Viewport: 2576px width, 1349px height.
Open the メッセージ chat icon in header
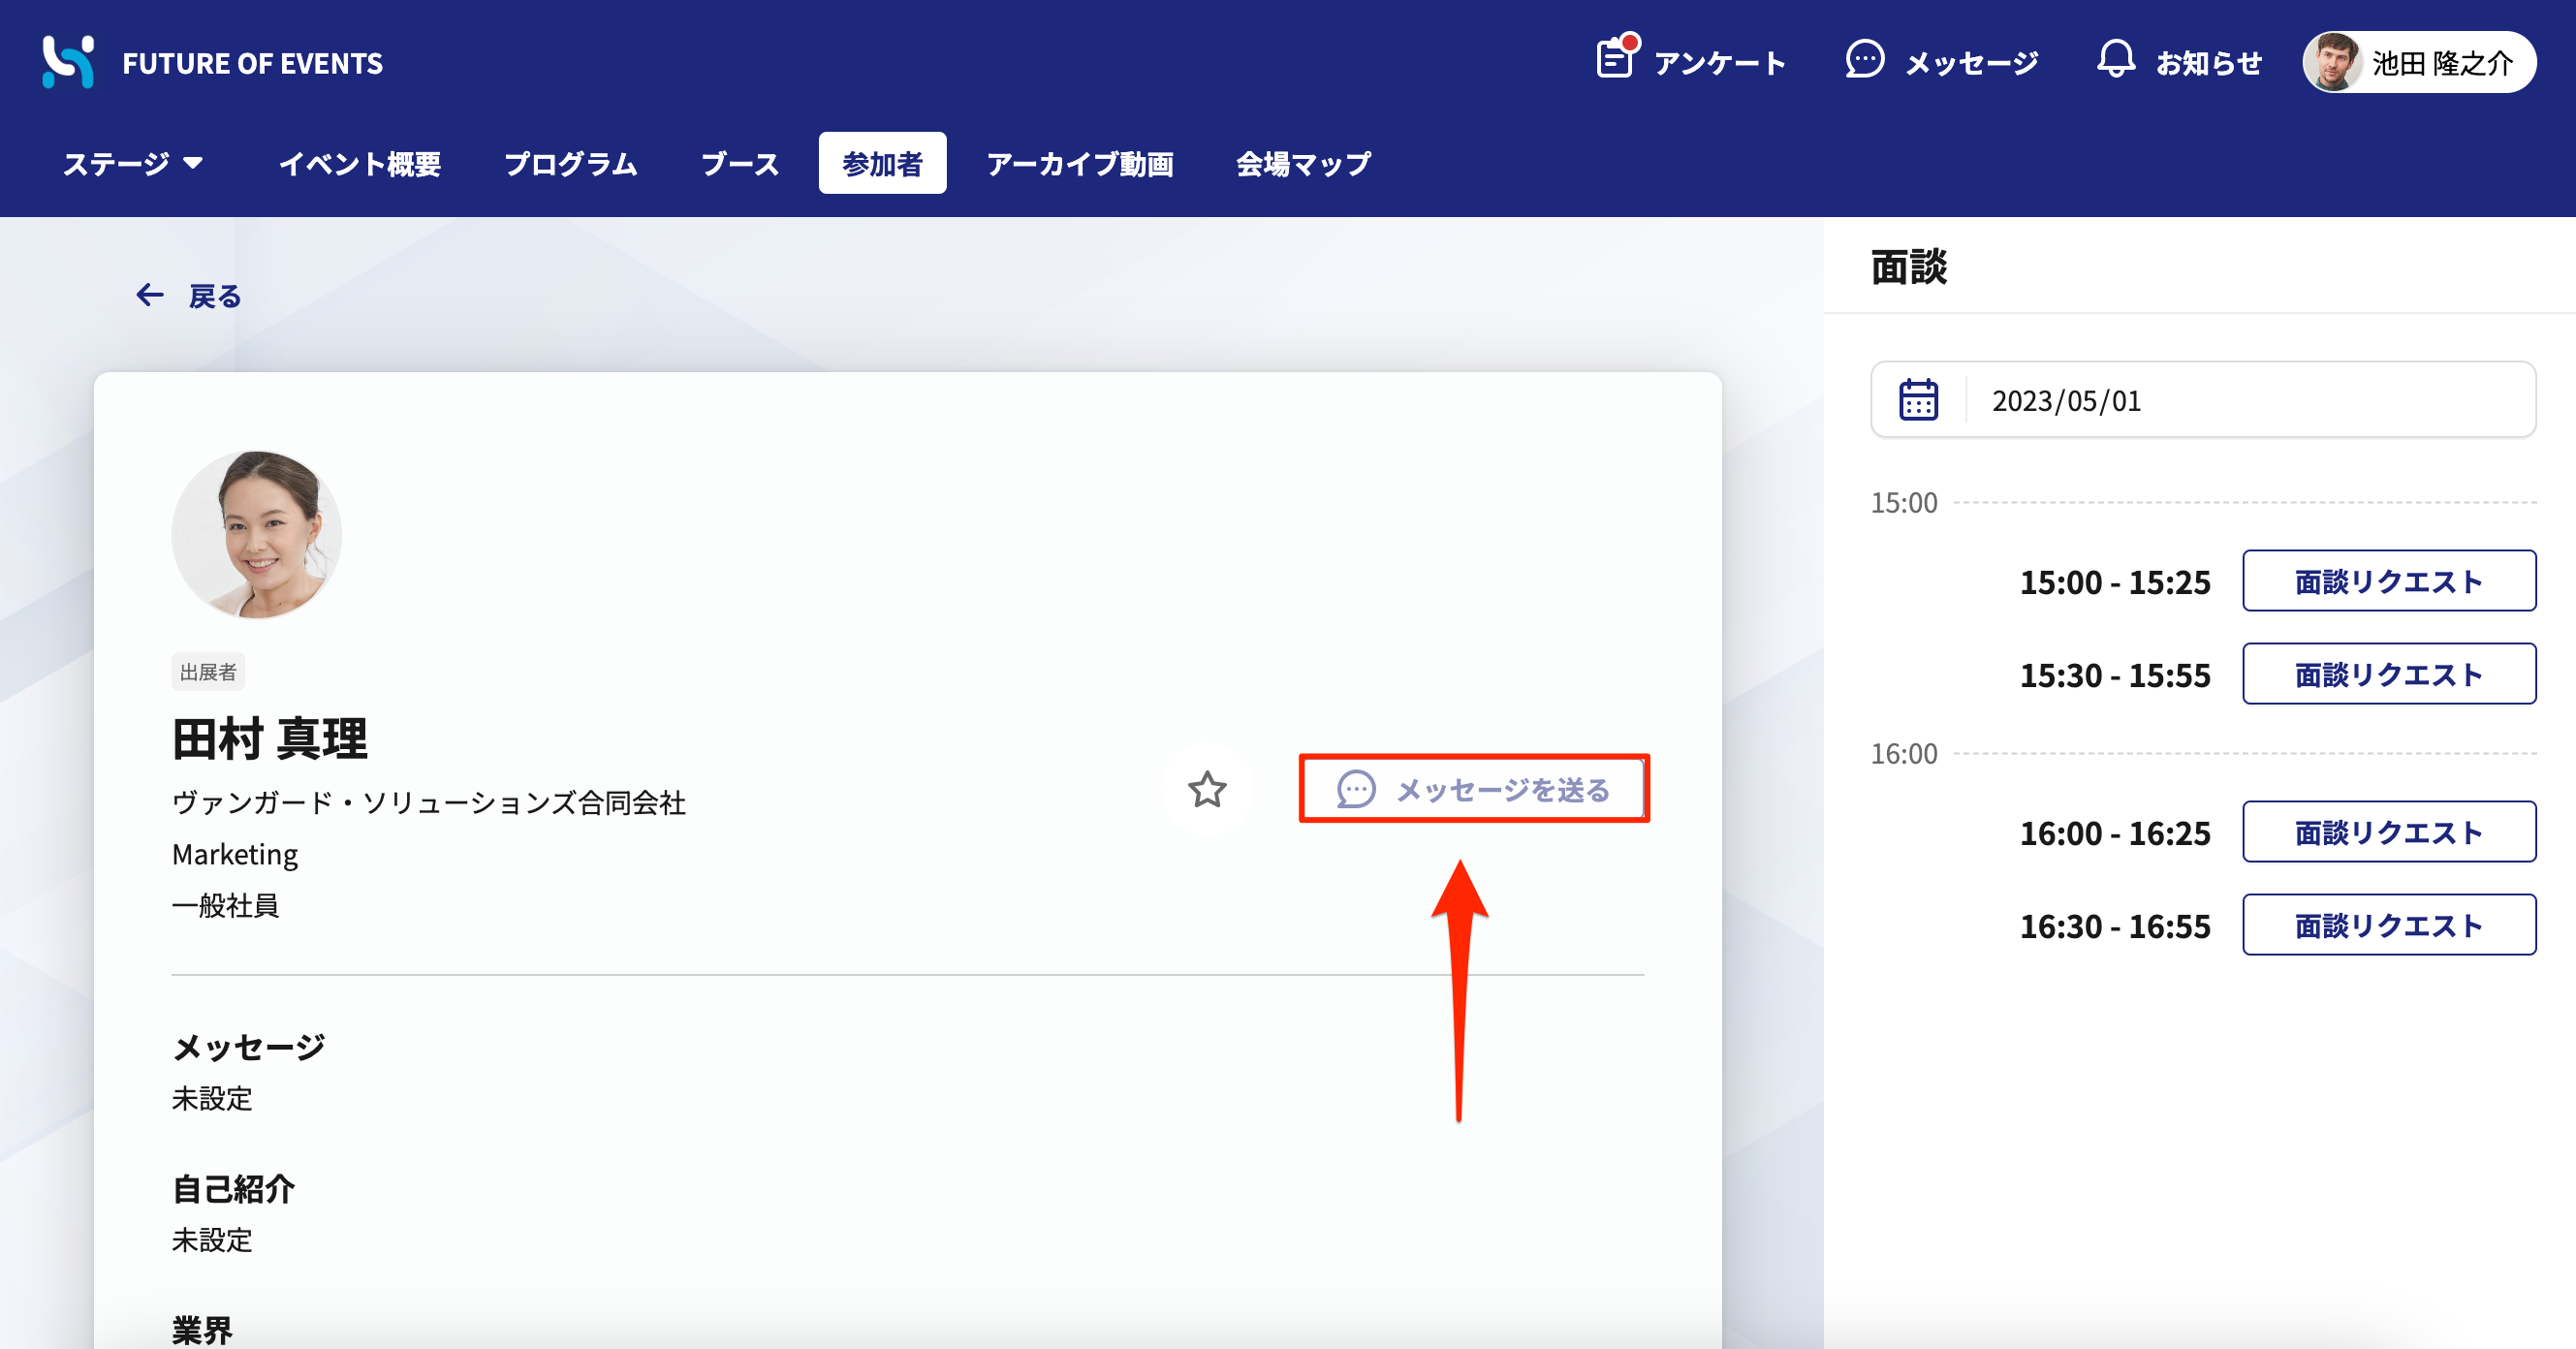click(1865, 60)
